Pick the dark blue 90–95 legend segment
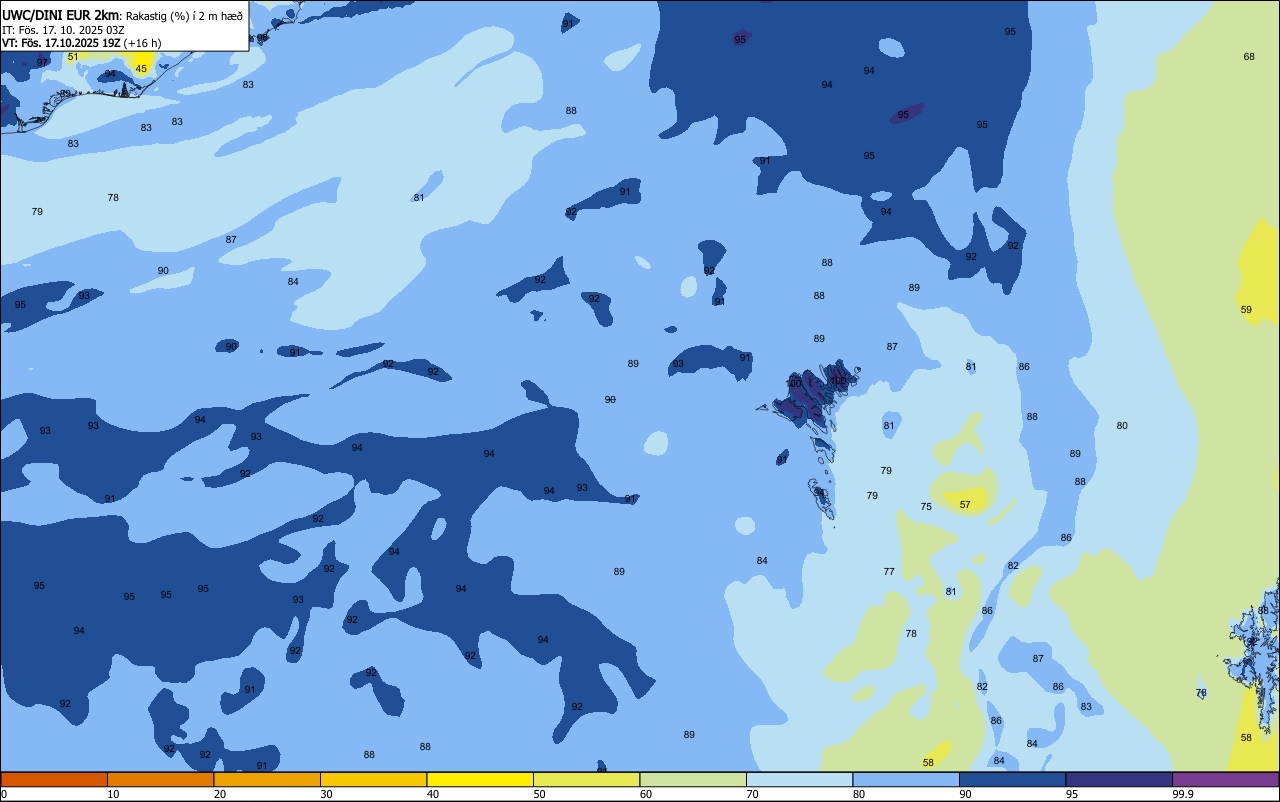The width and height of the screenshot is (1280, 802). pos(1012,779)
